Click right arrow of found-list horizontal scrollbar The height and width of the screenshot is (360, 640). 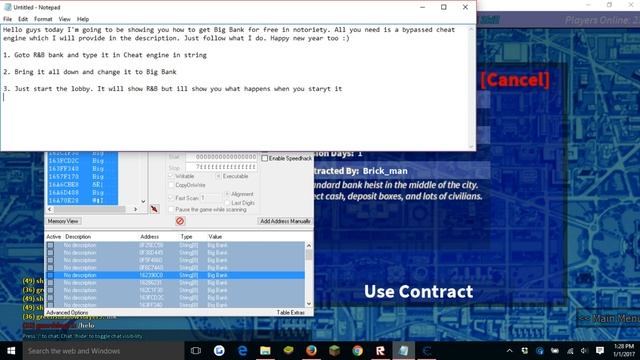(136, 209)
